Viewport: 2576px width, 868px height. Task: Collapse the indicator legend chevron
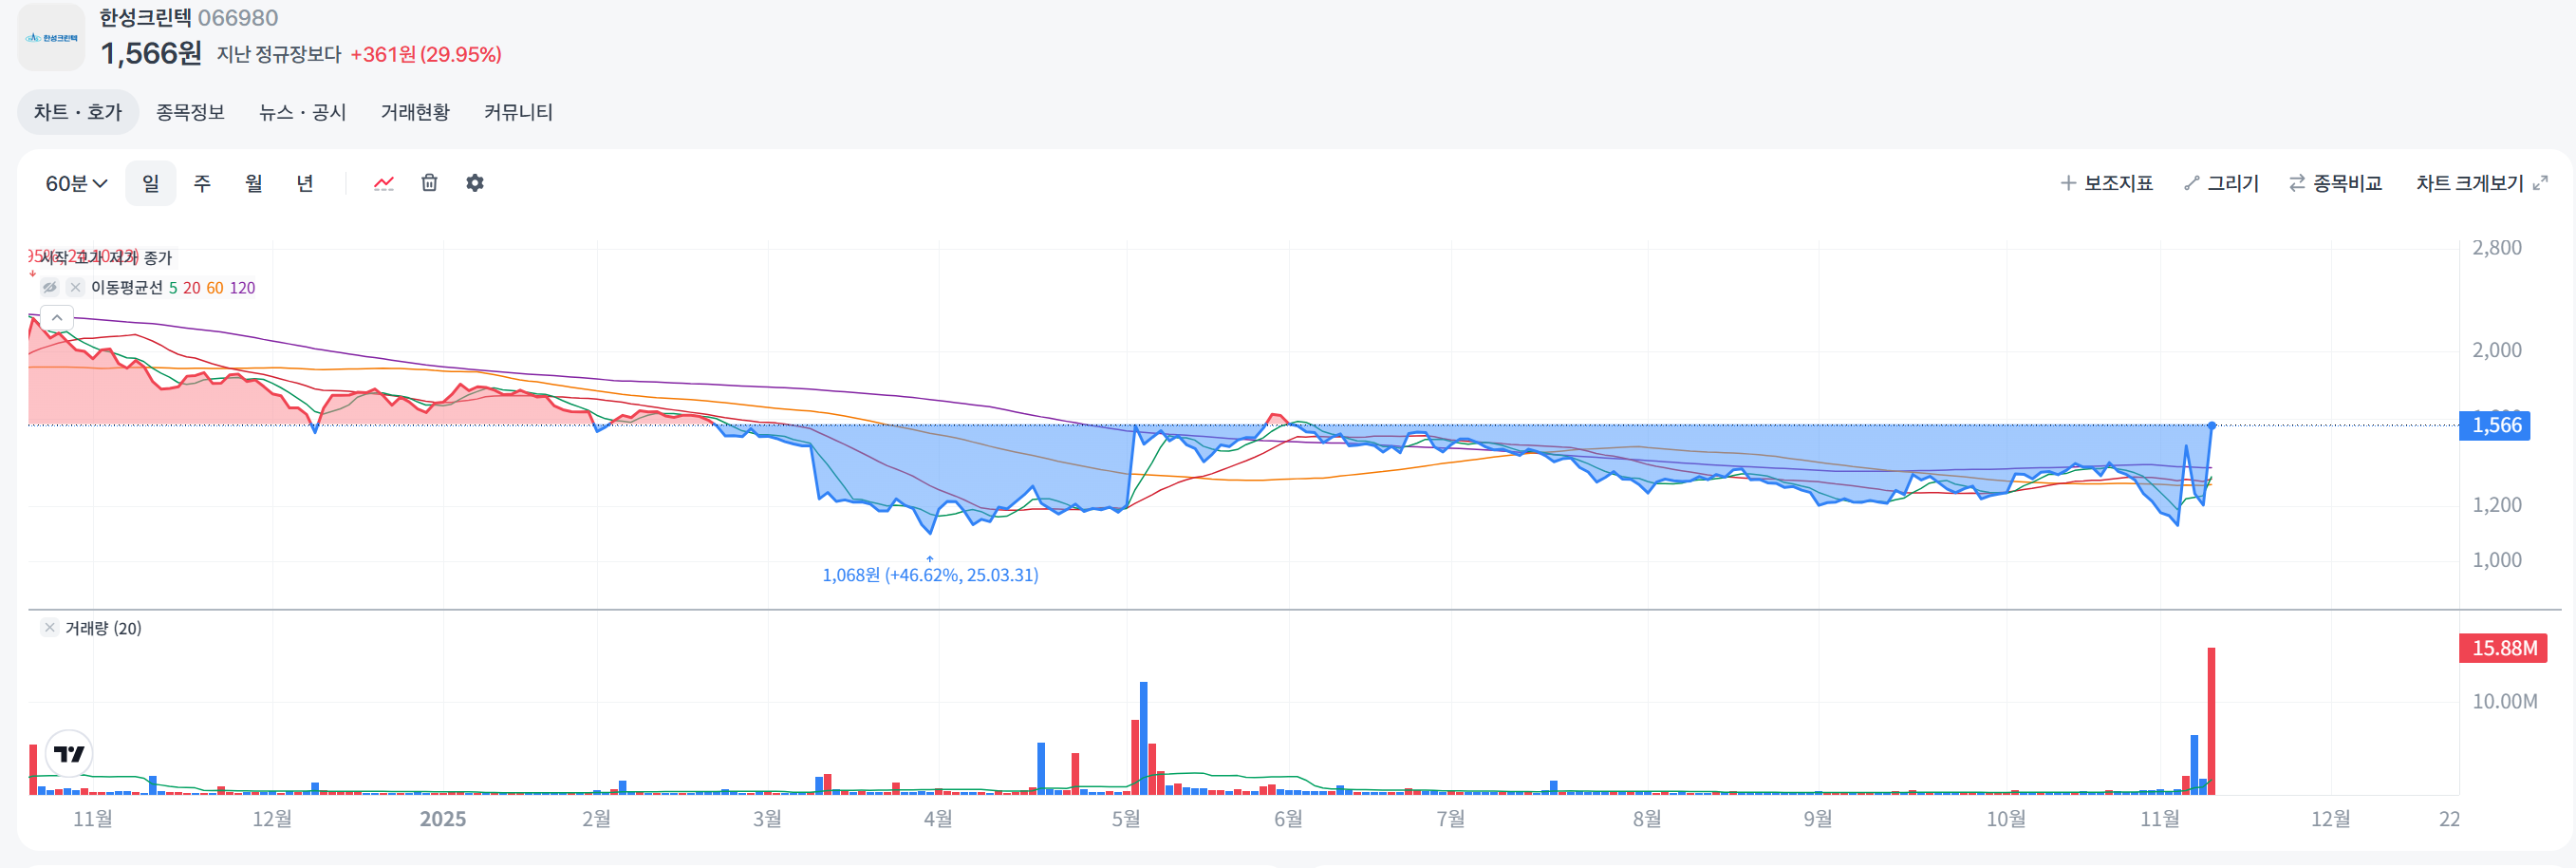(x=57, y=318)
